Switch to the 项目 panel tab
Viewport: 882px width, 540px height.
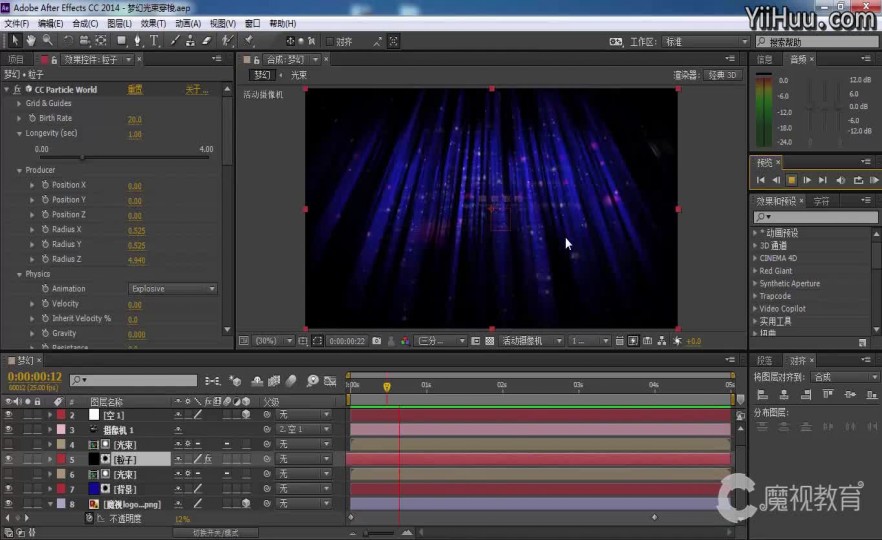[16, 59]
